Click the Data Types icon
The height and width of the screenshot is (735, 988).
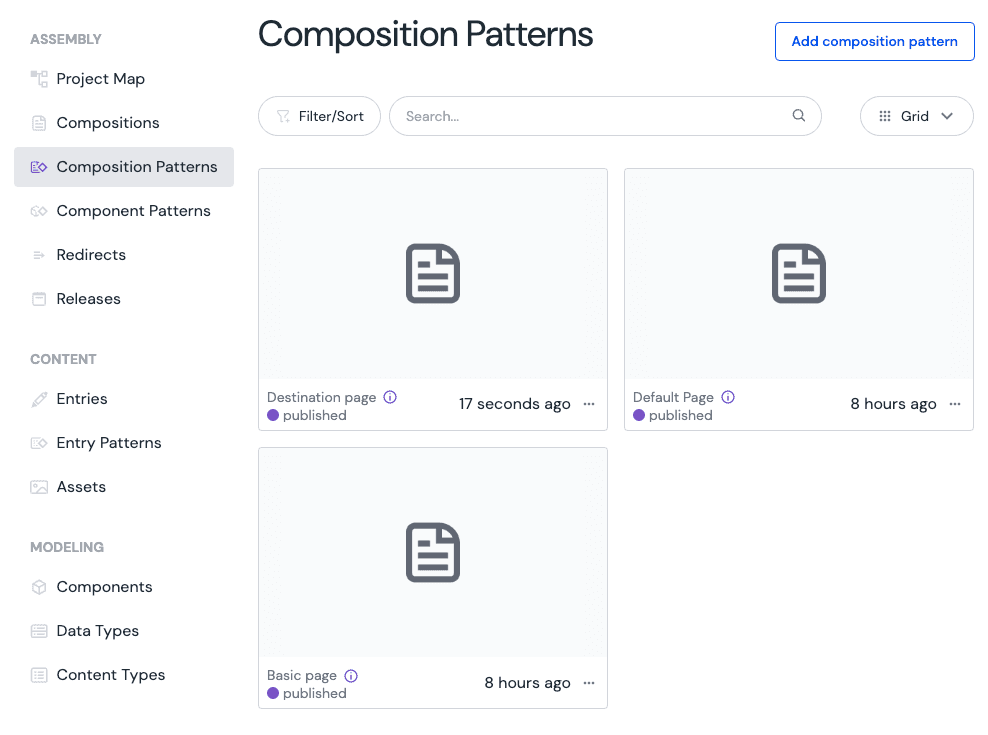pos(38,631)
